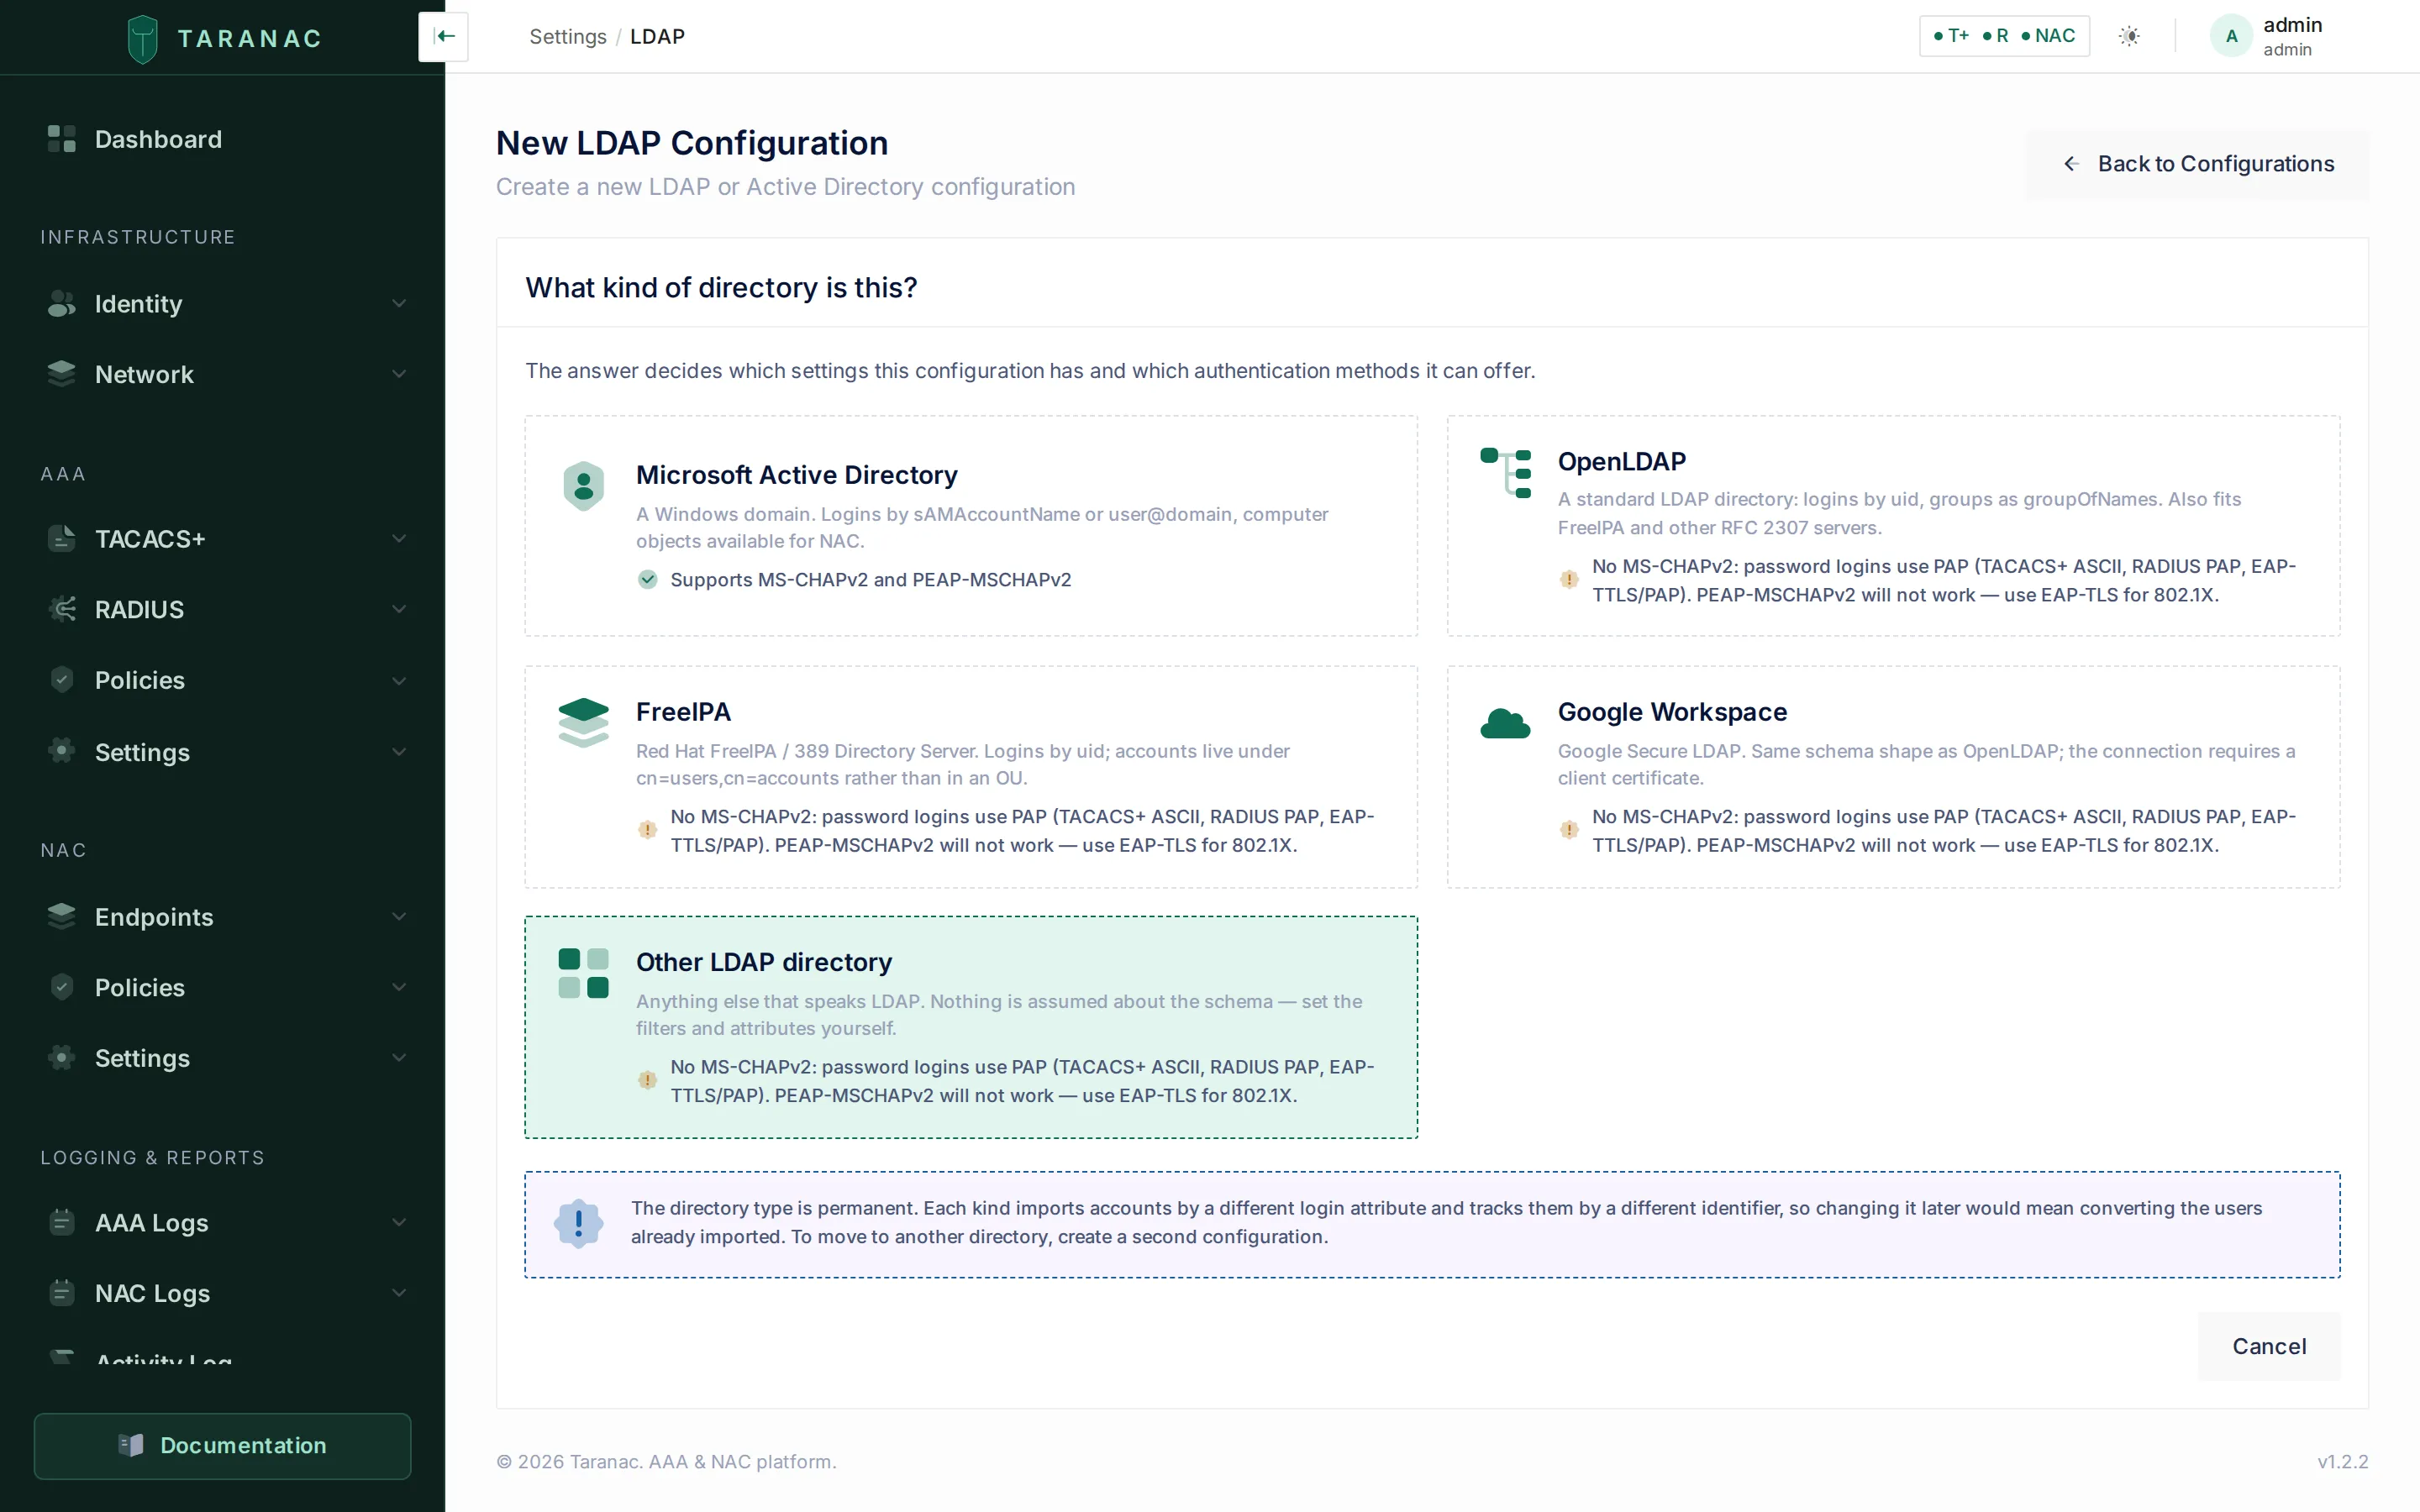The image size is (2420, 1512).
Task: Expand the AAA Policies chevron
Action: pos(399,680)
